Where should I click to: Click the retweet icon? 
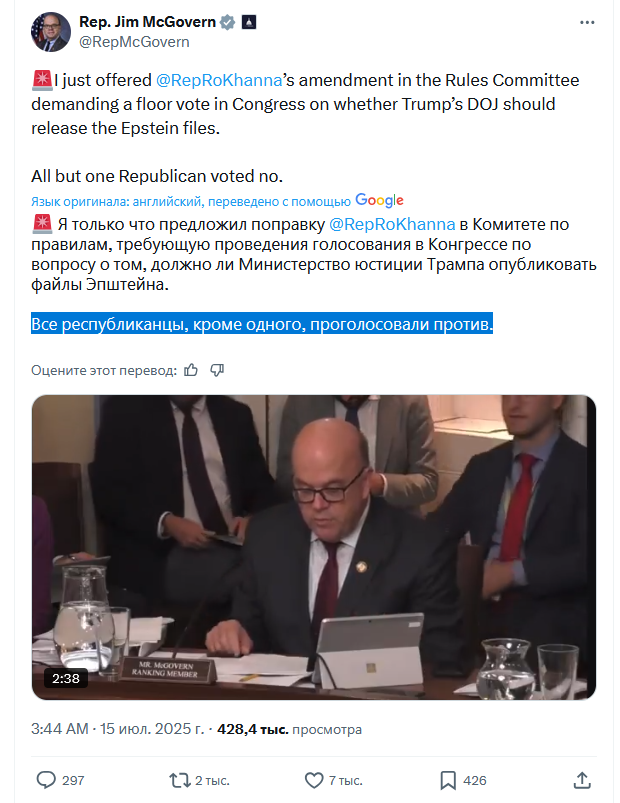180,780
